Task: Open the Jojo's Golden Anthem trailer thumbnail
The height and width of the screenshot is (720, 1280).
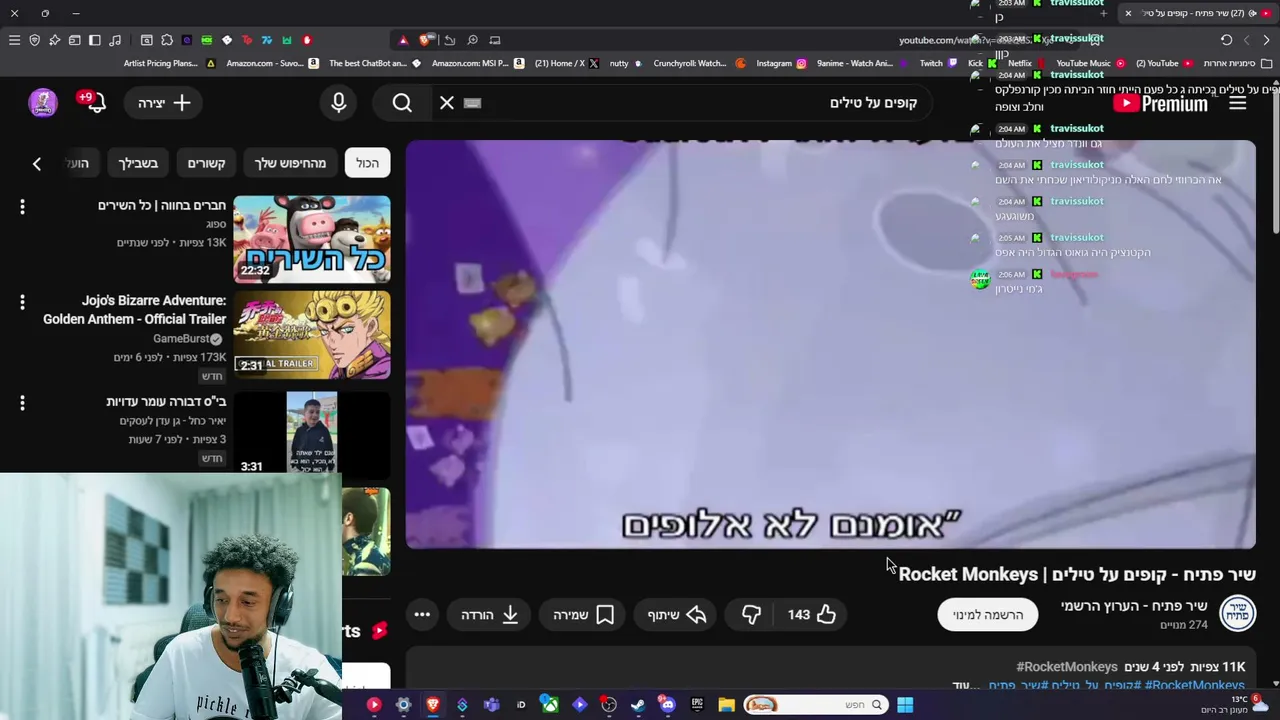Action: 312,335
